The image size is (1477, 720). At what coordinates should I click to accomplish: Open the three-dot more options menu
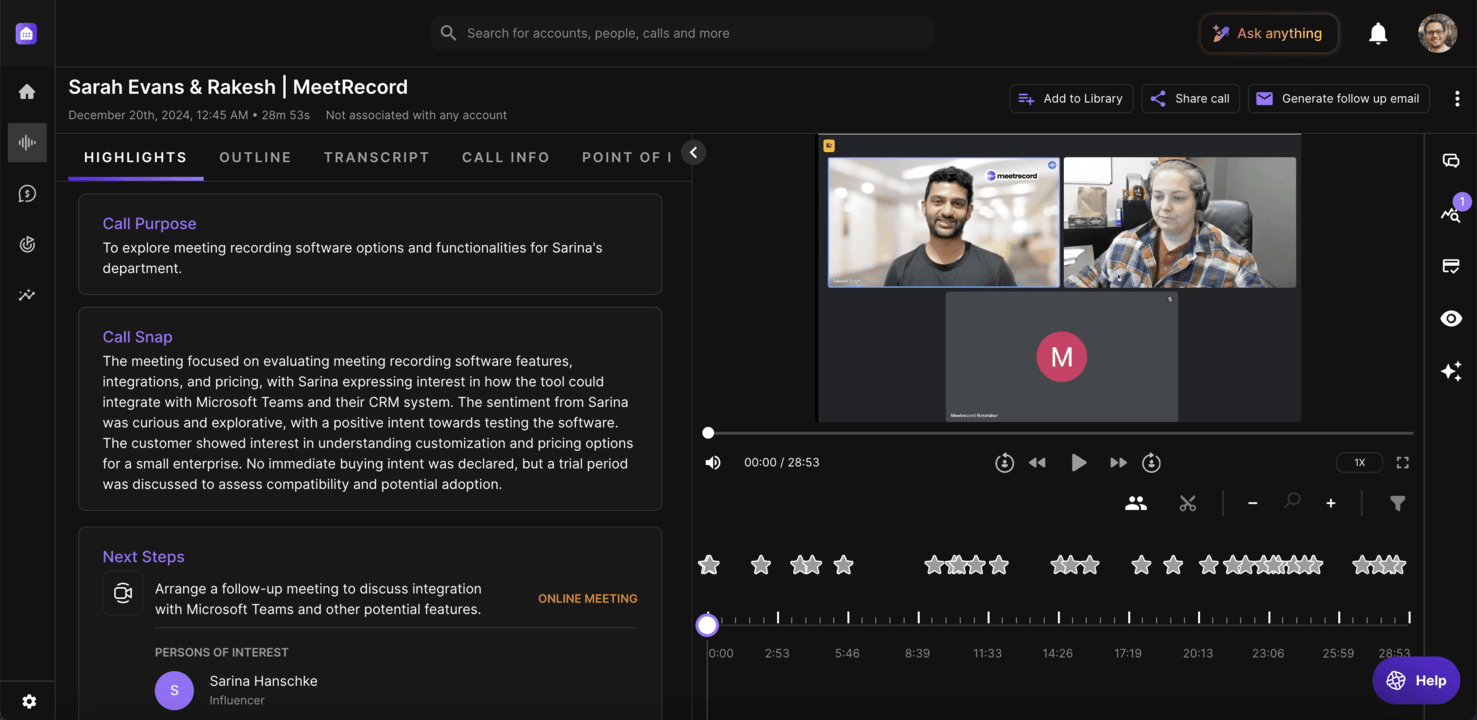[1457, 99]
